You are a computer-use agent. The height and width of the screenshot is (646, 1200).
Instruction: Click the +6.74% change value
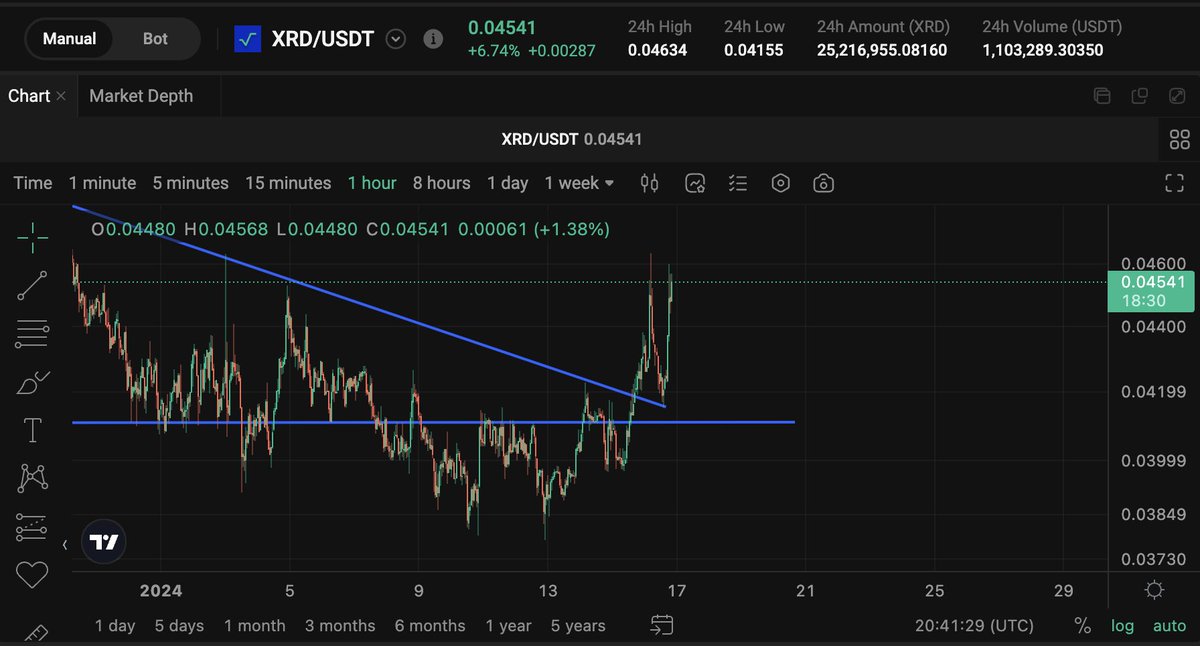(494, 50)
